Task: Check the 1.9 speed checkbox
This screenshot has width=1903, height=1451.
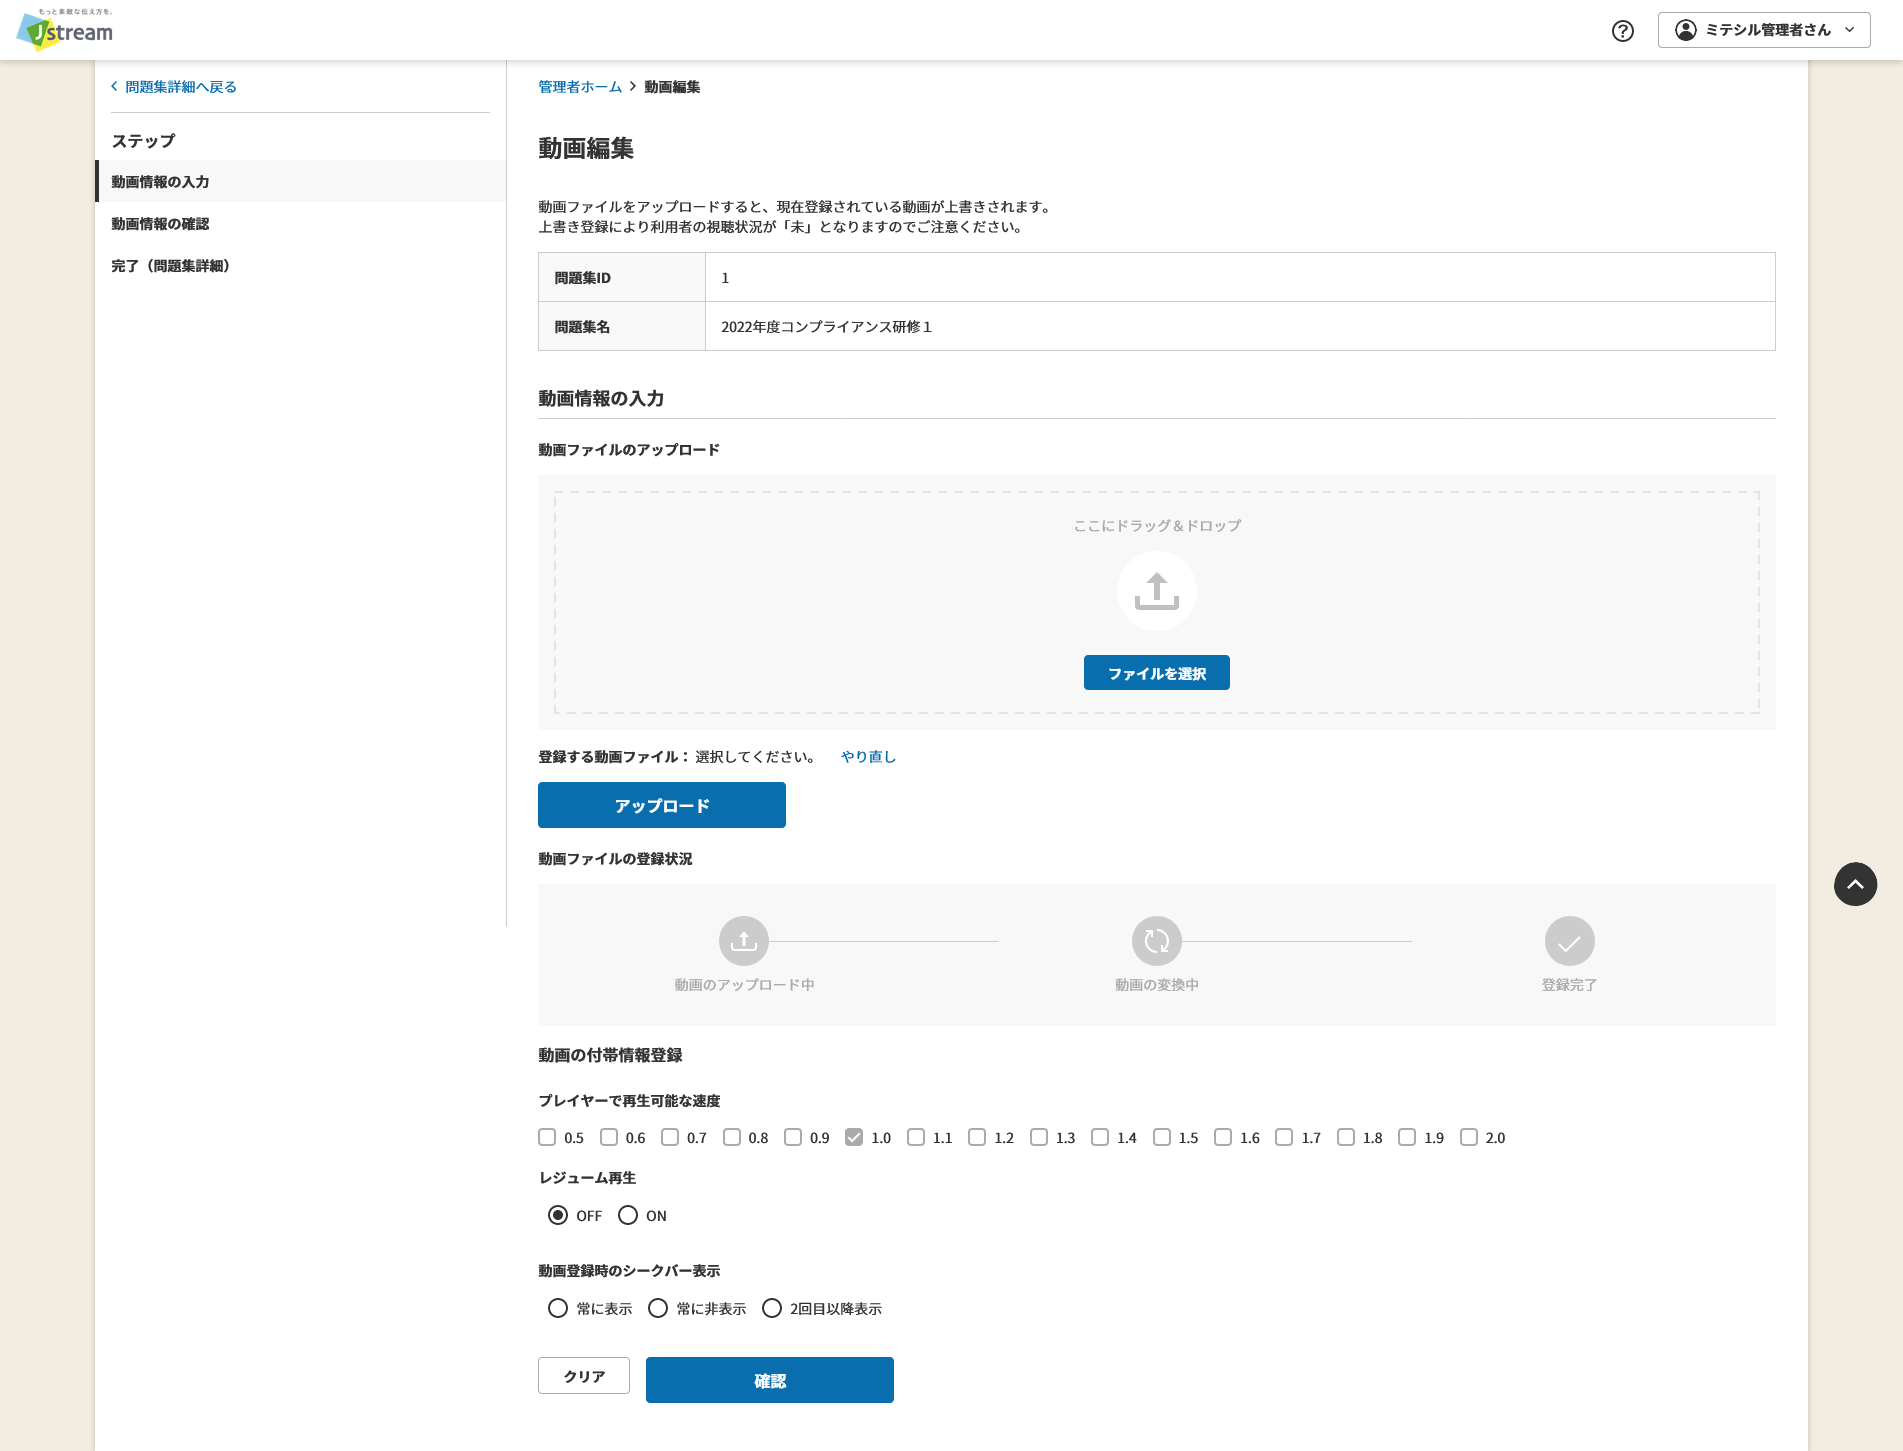Action: pyautogui.click(x=1407, y=1137)
